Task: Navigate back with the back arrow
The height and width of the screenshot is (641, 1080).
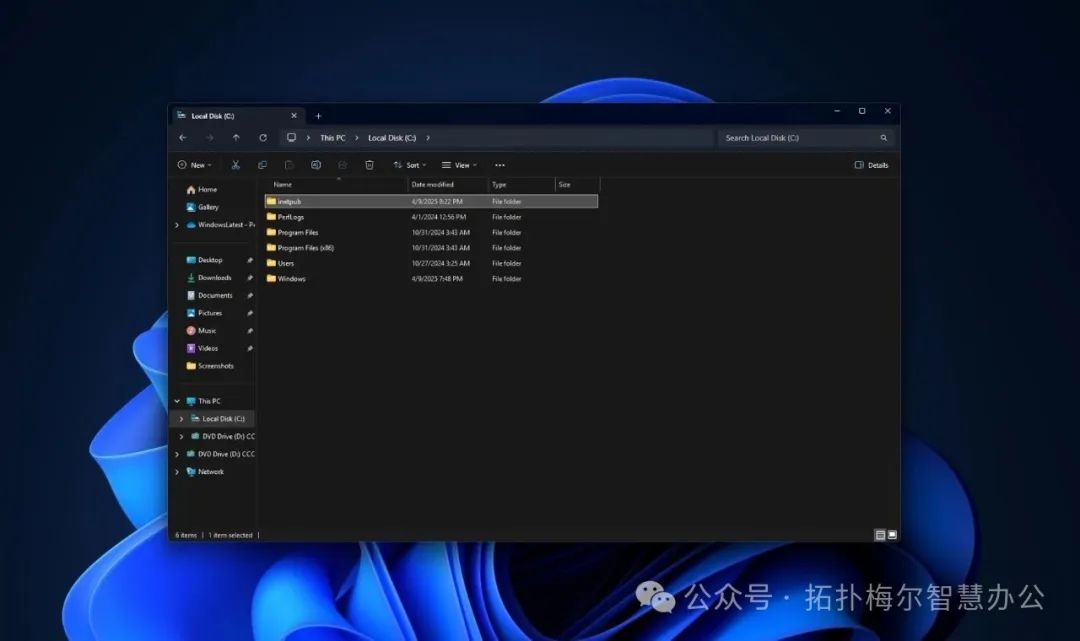Action: 182,138
